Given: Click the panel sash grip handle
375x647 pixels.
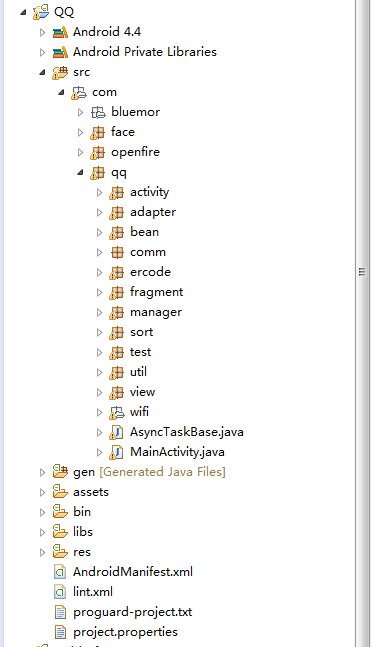Looking at the screenshot, I should pos(362,272).
